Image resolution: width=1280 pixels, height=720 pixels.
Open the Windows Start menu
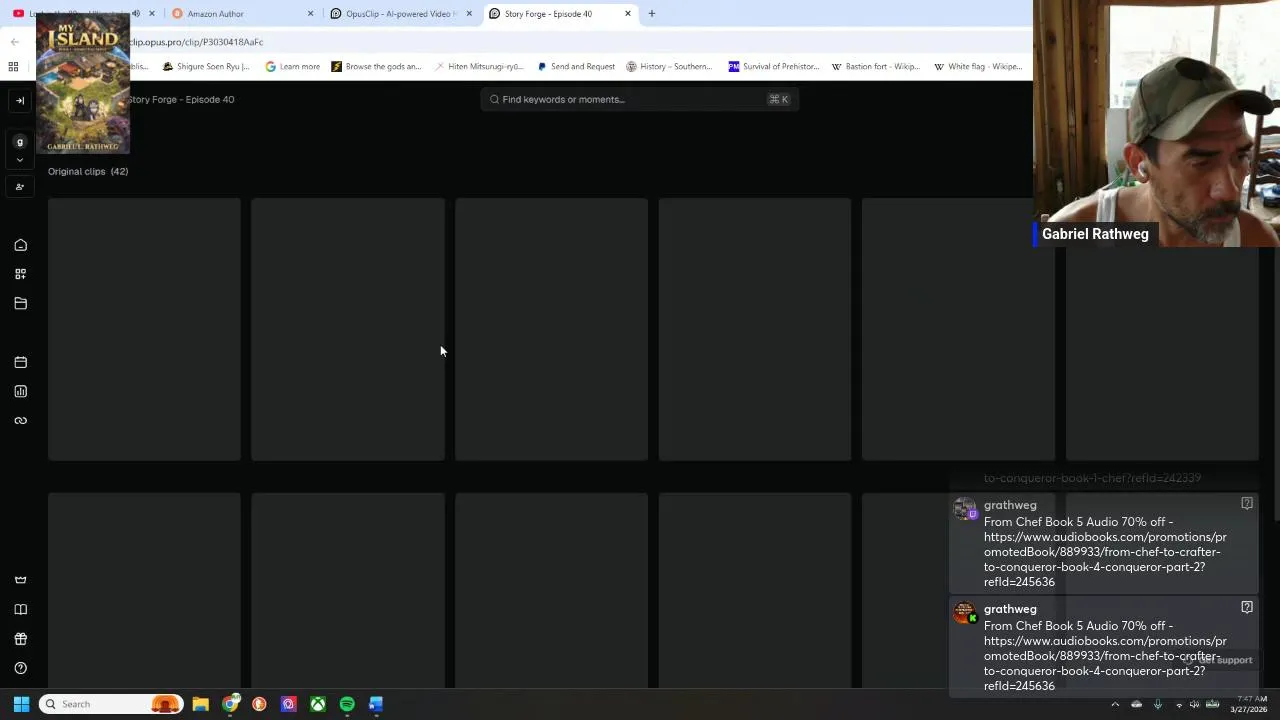[x=21, y=704]
